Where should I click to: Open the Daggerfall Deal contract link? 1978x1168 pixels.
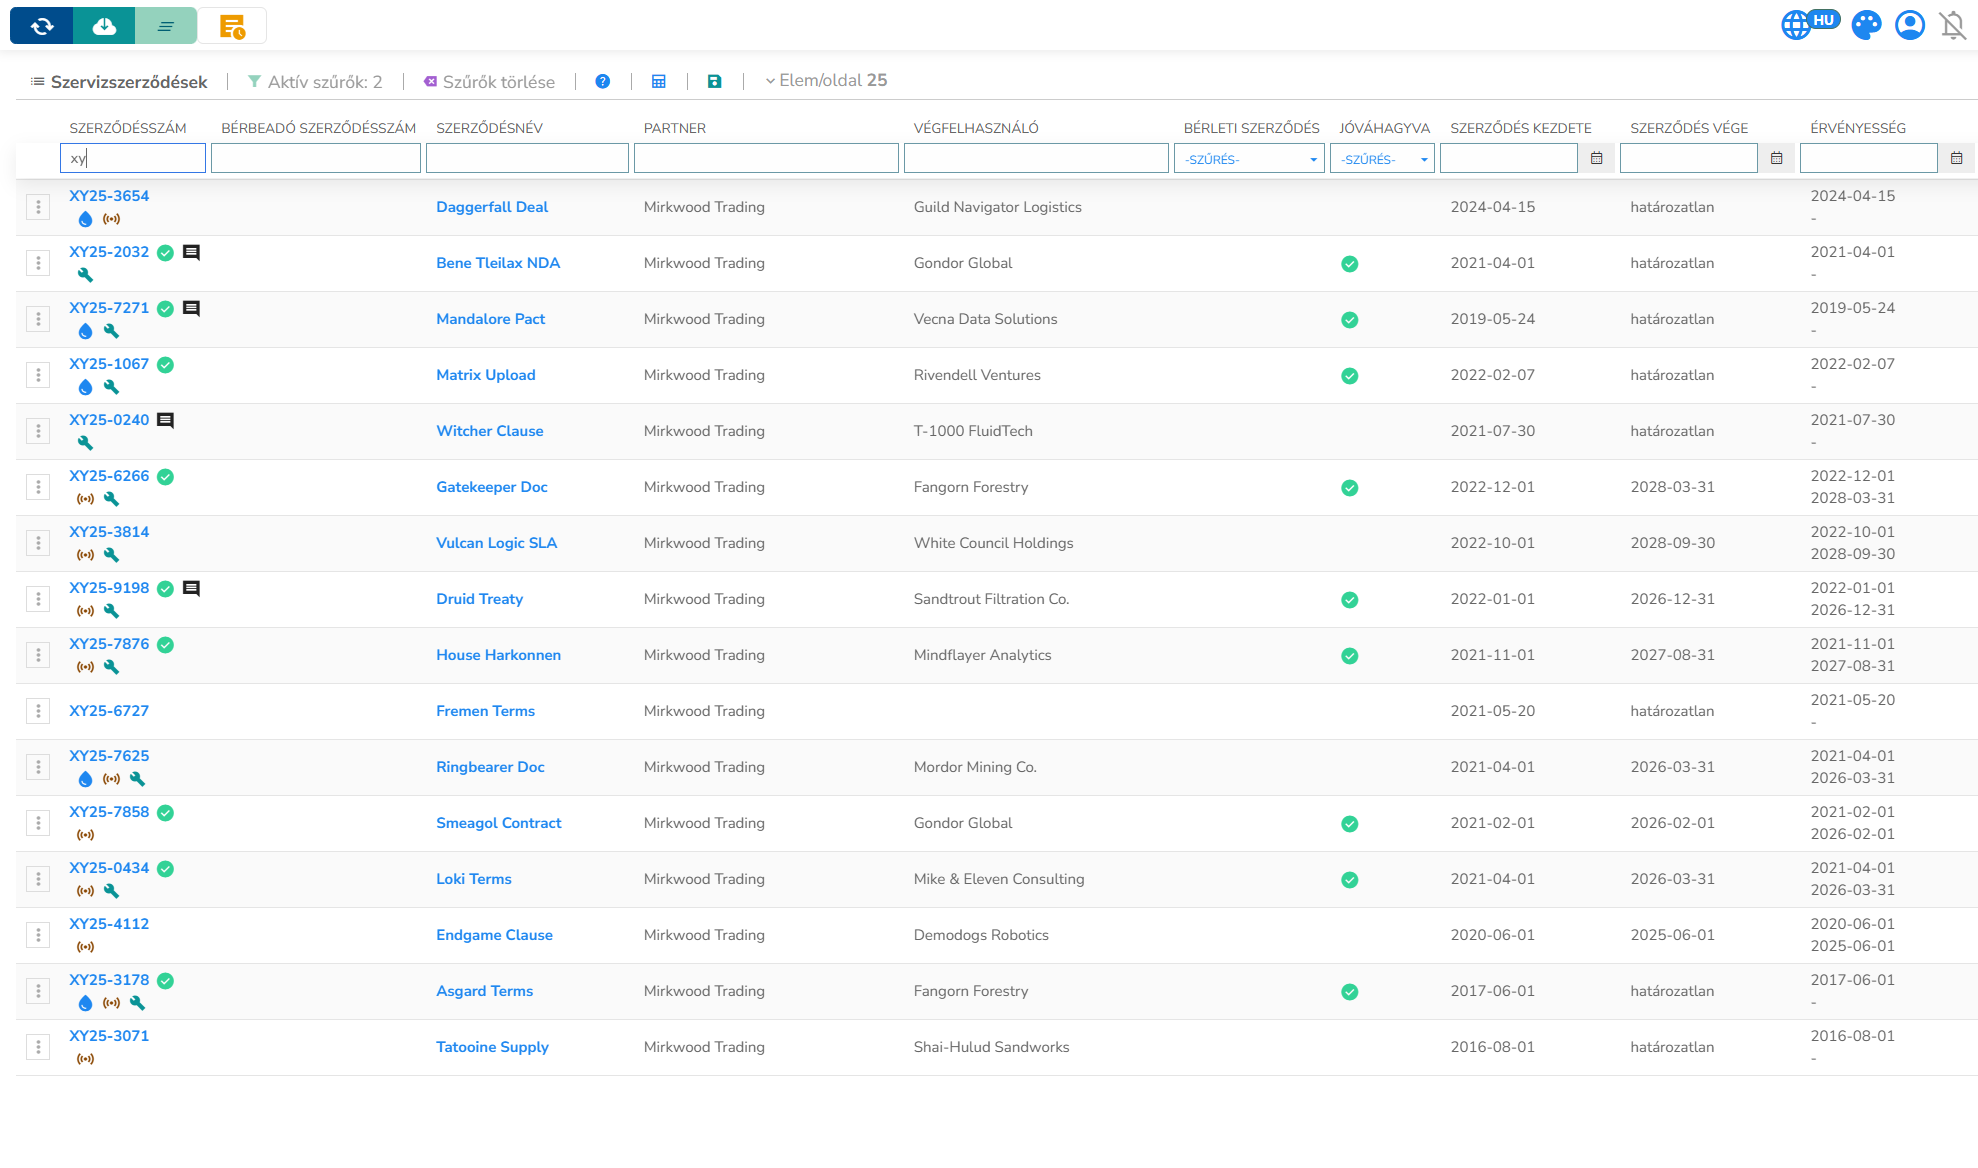click(x=492, y=207)
